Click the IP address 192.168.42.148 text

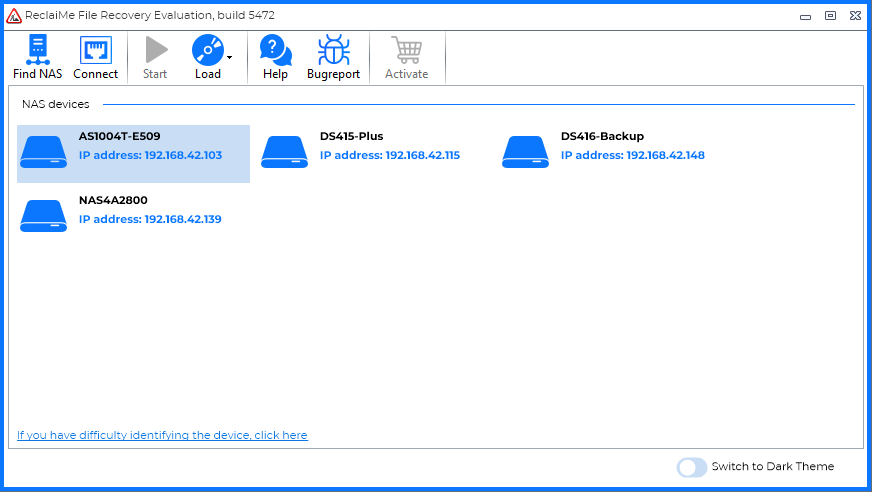(632, 156)
